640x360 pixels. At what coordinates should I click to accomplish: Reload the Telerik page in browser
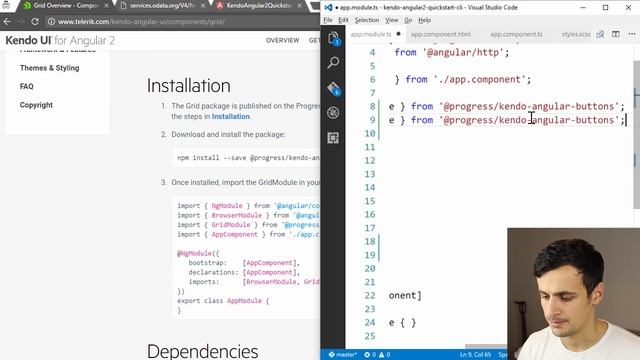pos(35,22)
